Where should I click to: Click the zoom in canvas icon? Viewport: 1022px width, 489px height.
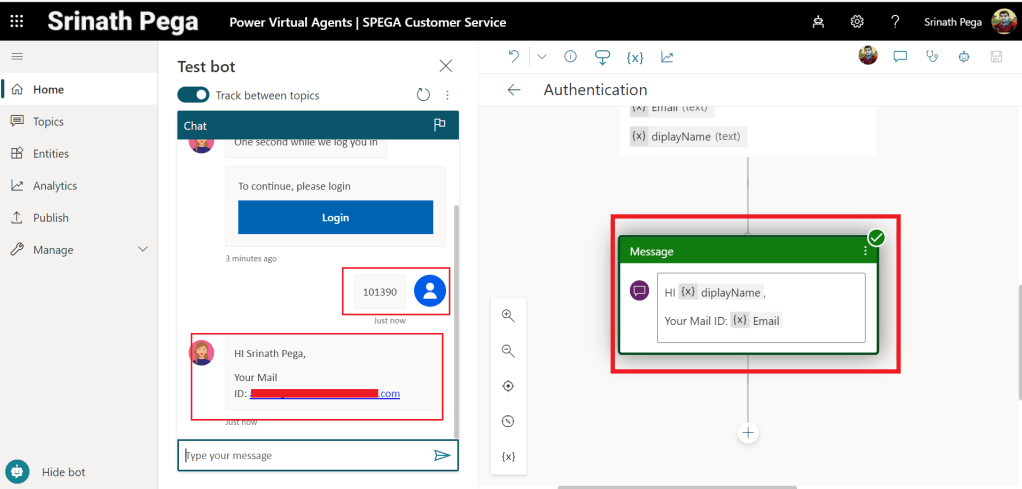coord(508,316)
